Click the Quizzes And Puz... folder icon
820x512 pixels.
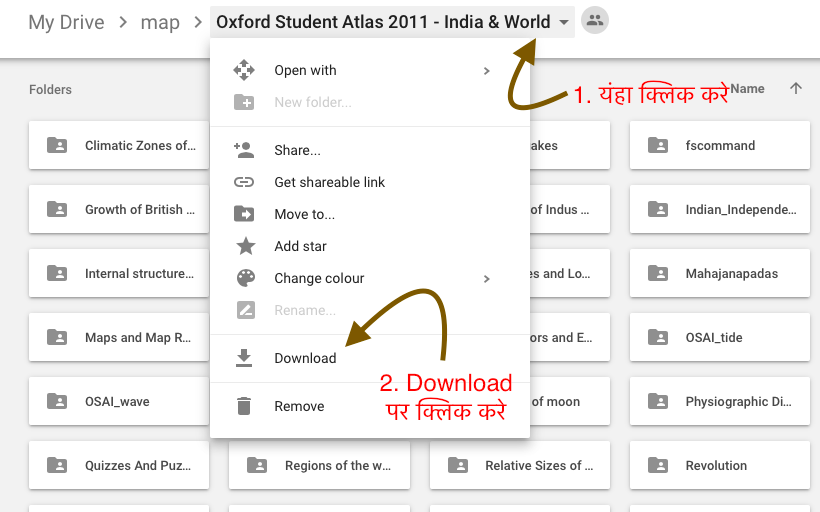tap(57, 465)
